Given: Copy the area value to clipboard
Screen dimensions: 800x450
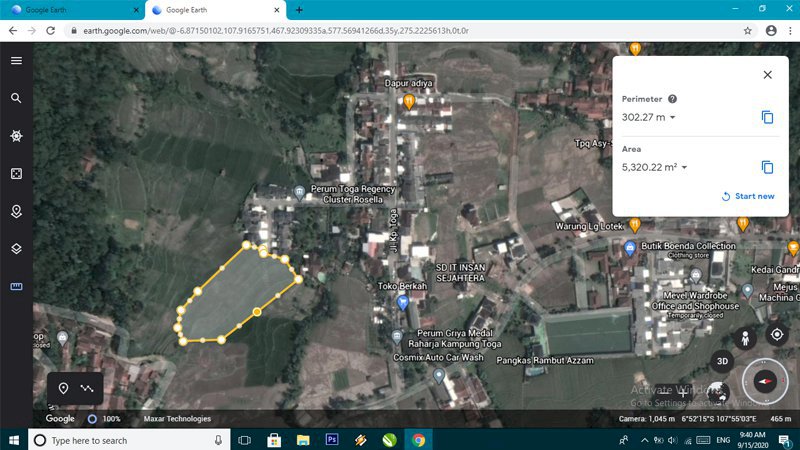Looking at the screenshot, I should [767, 167].
